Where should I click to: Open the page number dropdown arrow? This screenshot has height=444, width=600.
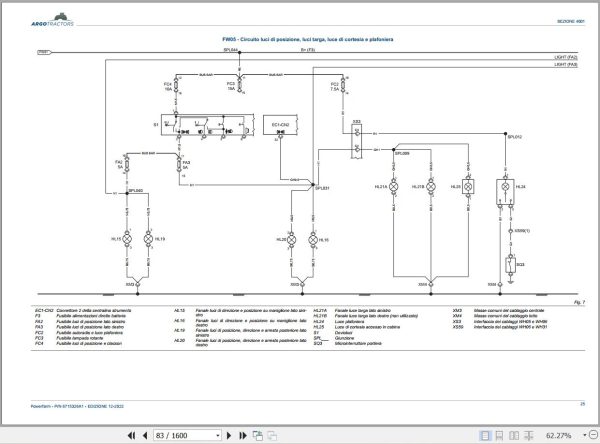218,436
